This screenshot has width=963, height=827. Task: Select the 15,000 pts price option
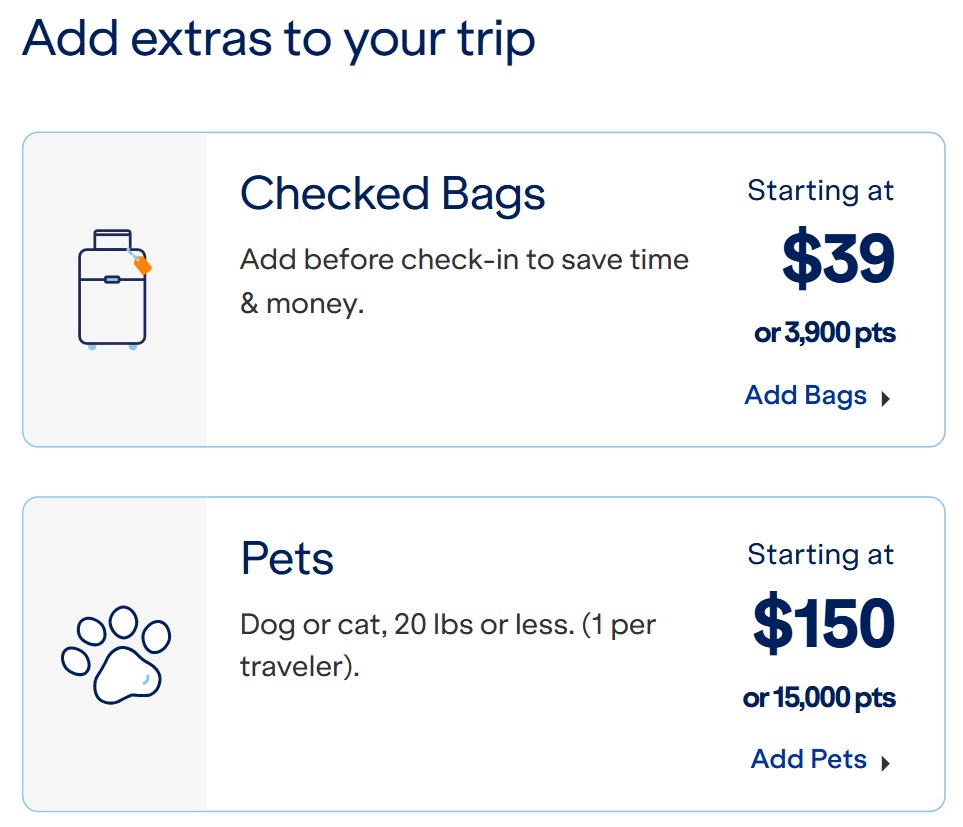[818, 697]
